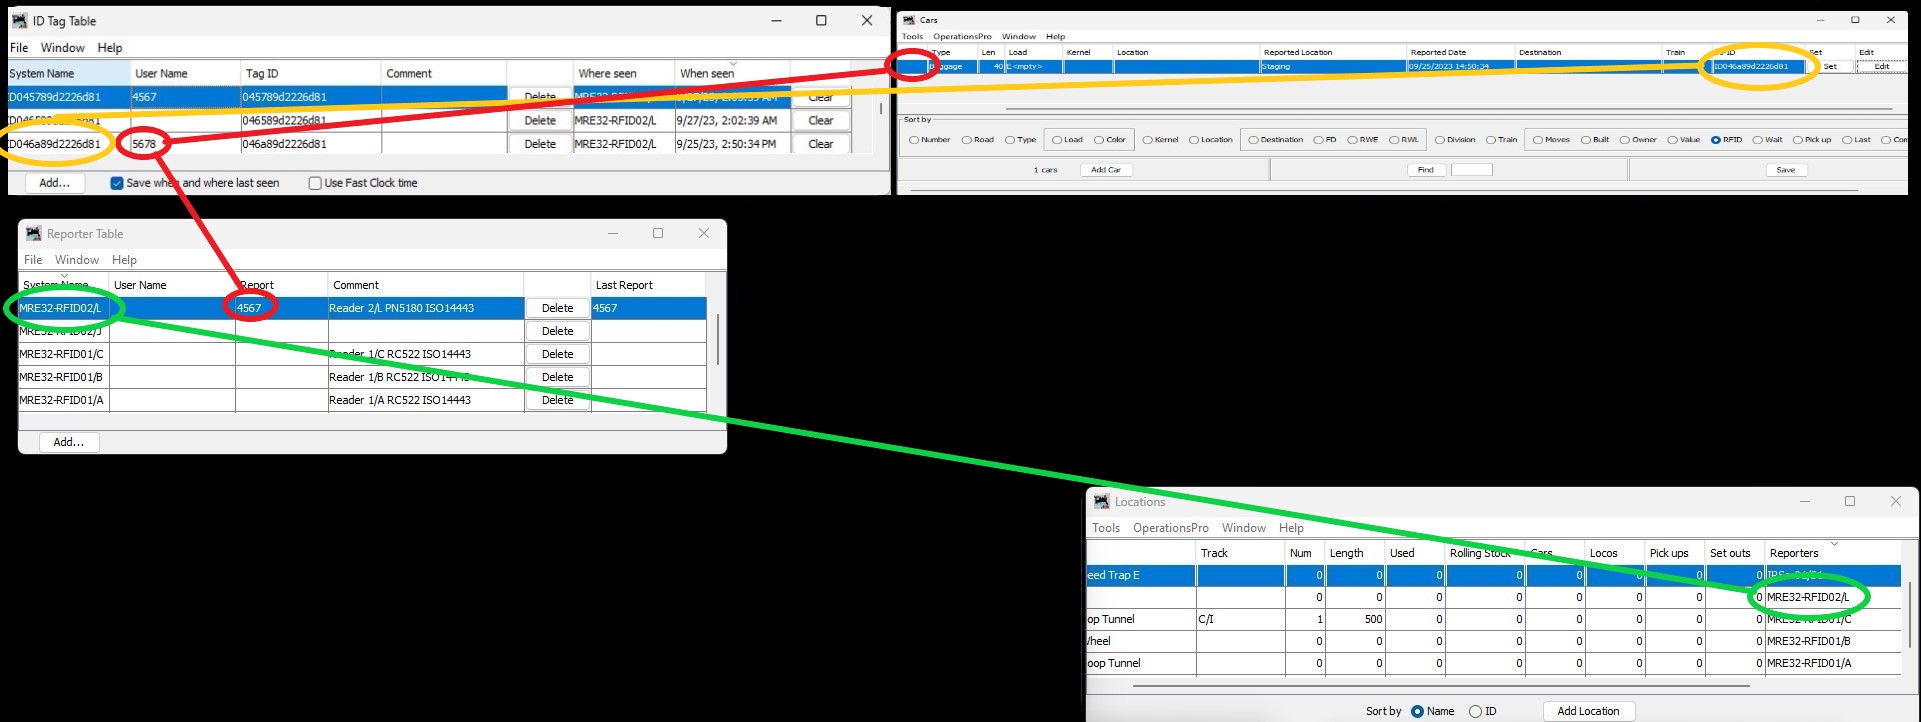Image resolution: width=1921 pixels, height=722 pixels.
Task: Sort Locations by the Reporters column header
Action: 1794,553
